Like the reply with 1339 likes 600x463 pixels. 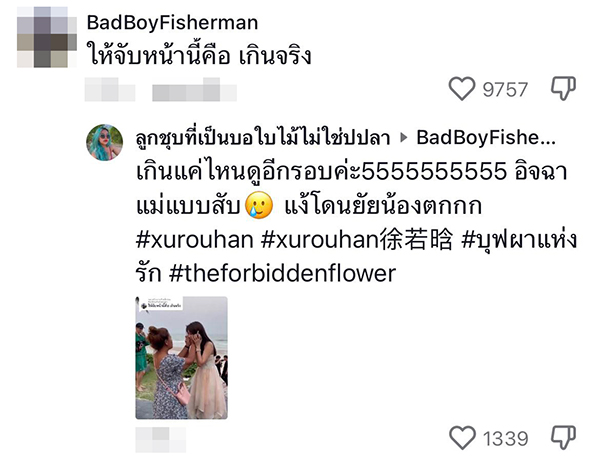tap(462, 438)
